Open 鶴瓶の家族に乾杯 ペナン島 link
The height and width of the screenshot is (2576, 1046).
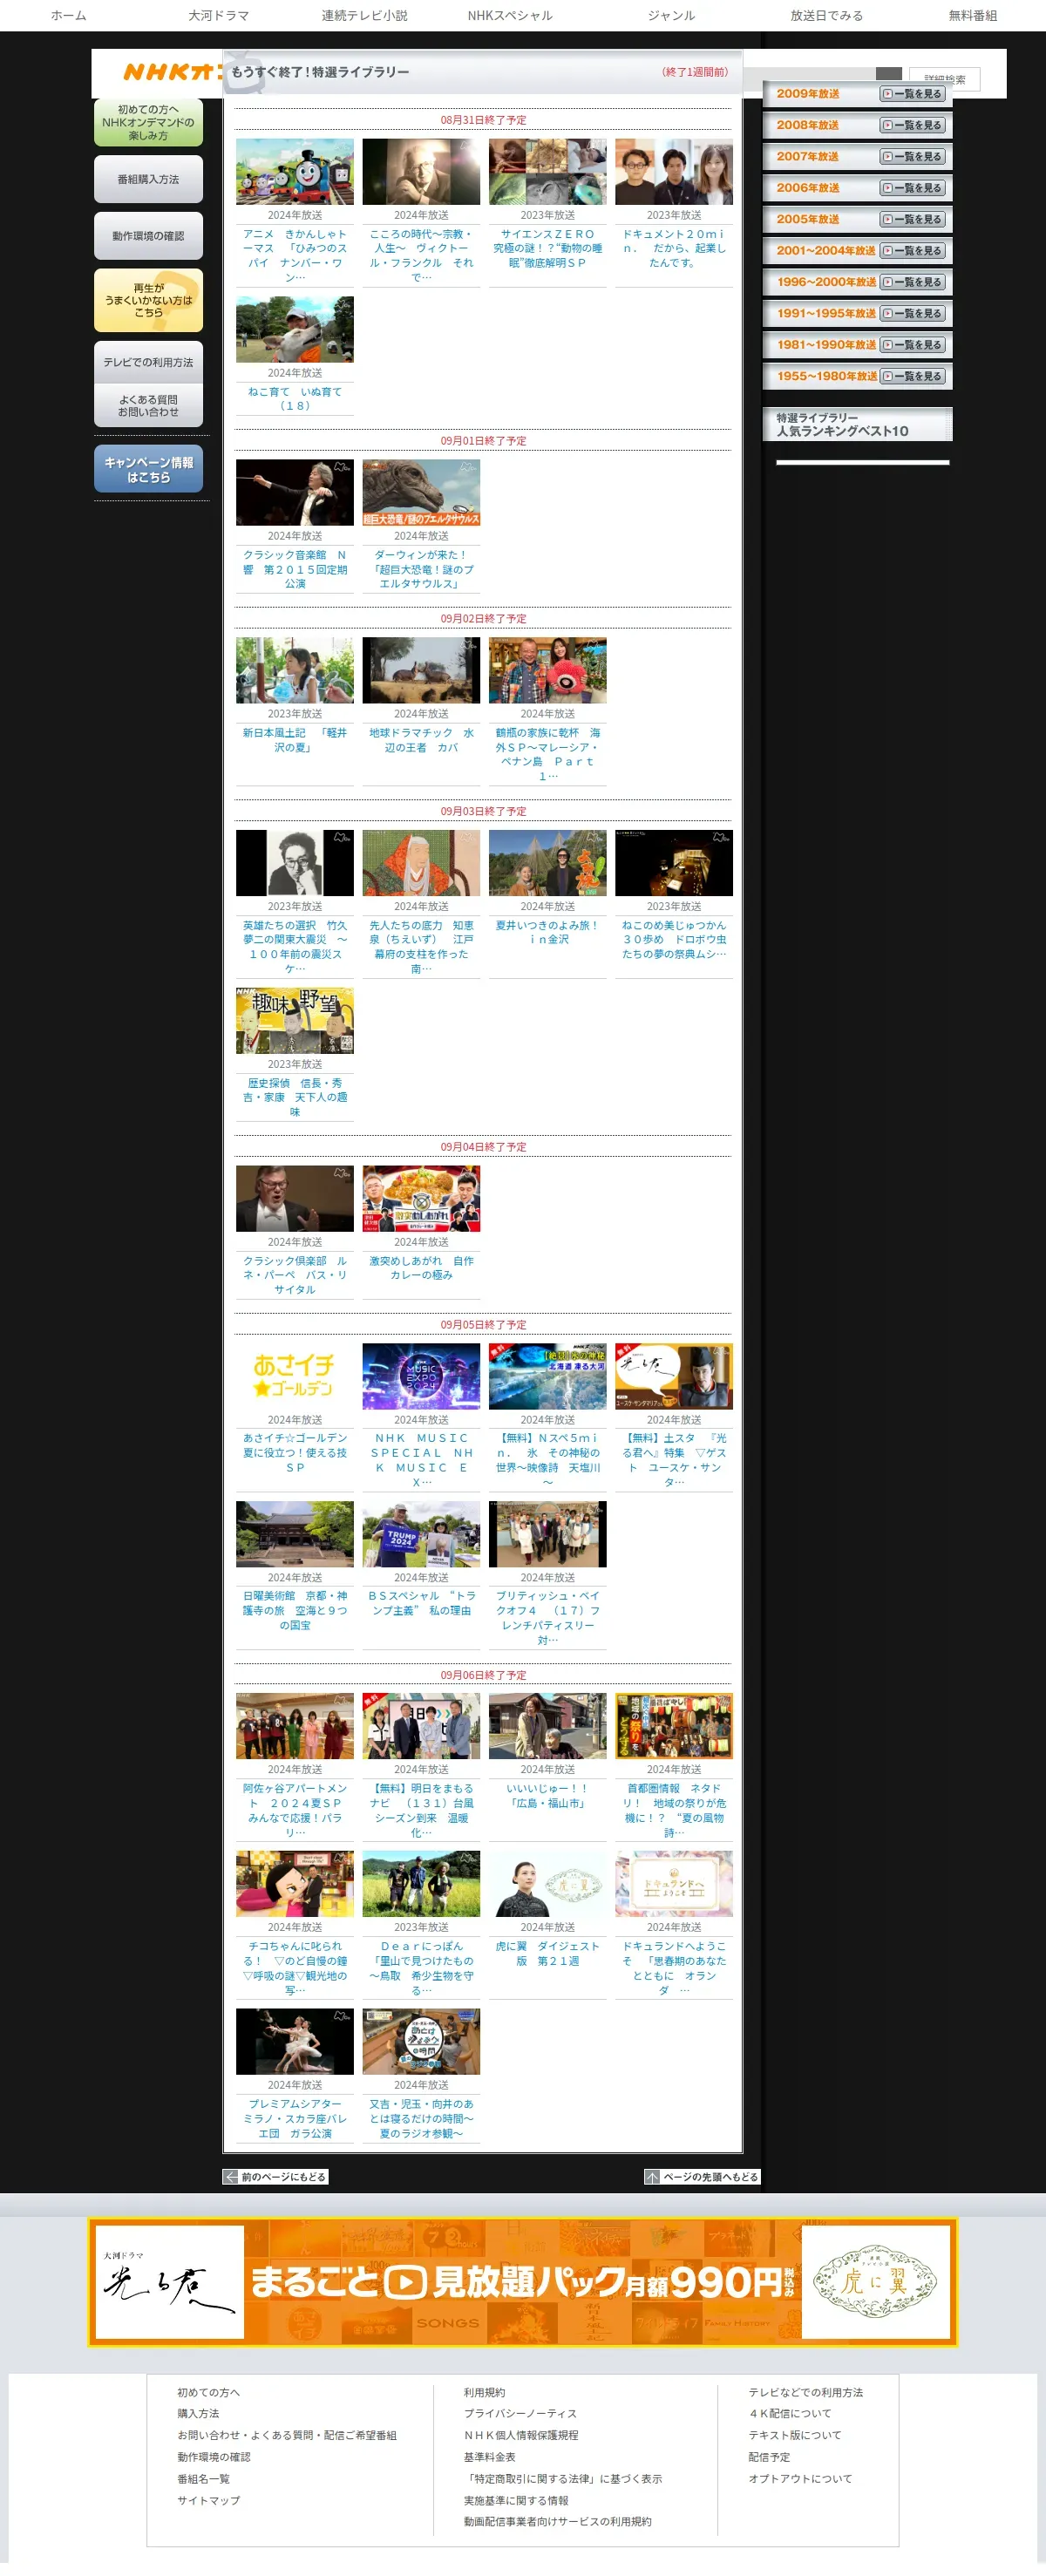pyautogui.click(x=547, y=754)
